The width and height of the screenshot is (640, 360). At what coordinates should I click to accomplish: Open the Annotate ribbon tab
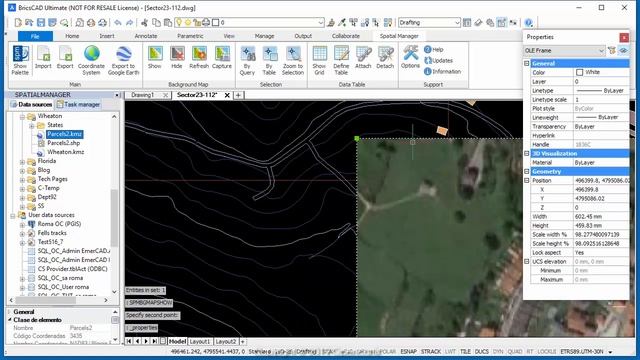pos(146,36)
